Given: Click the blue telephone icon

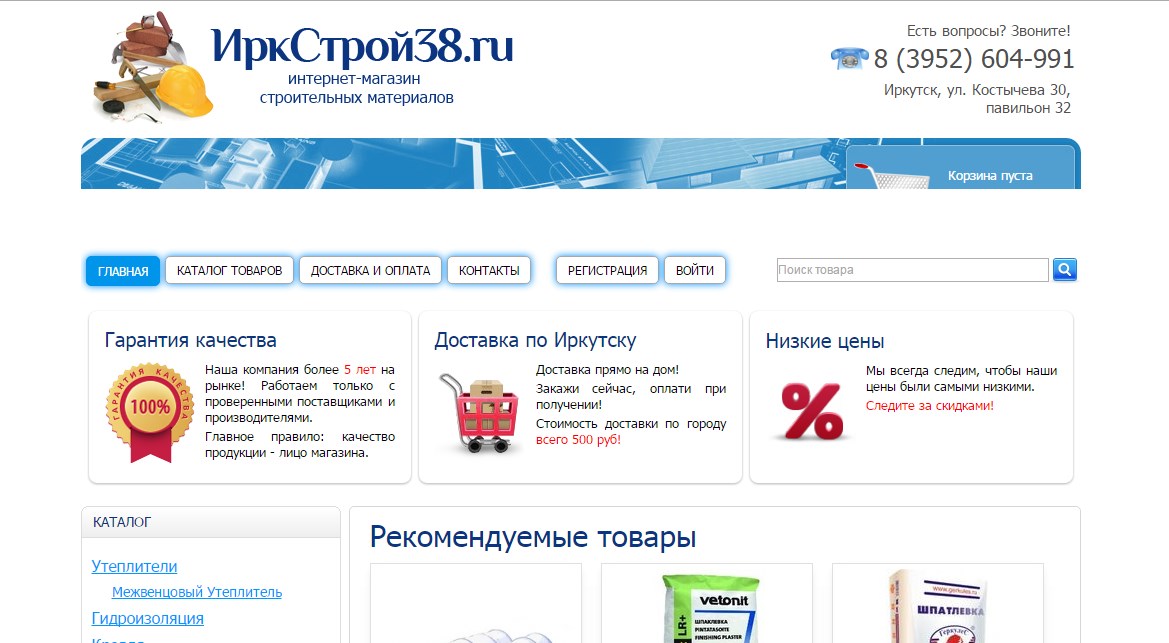Looking at the screenshot, I should click(x=849, y=59).
